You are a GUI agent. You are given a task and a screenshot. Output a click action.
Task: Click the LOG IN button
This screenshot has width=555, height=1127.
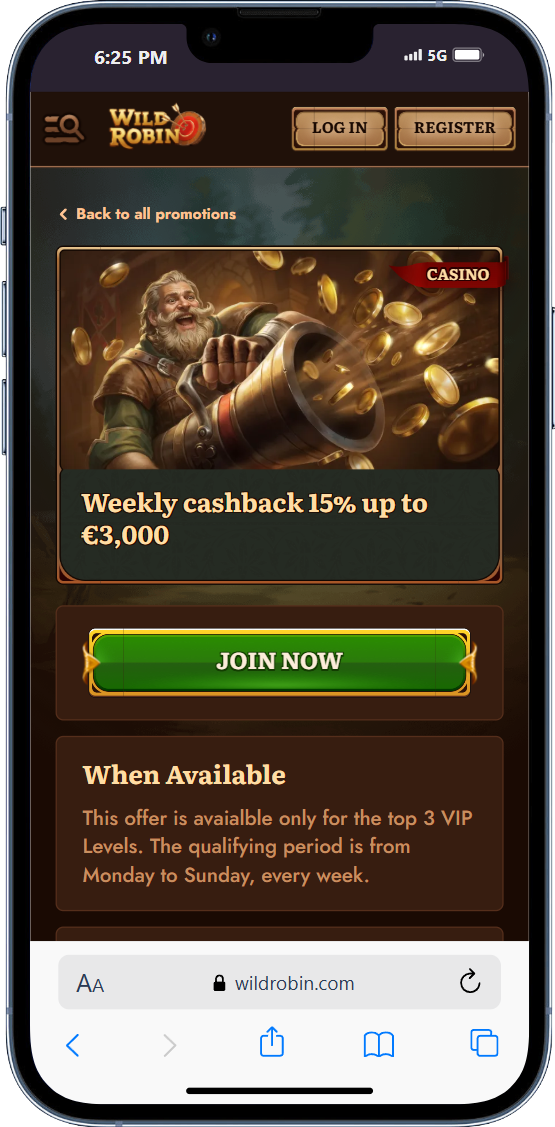point(339,128)
